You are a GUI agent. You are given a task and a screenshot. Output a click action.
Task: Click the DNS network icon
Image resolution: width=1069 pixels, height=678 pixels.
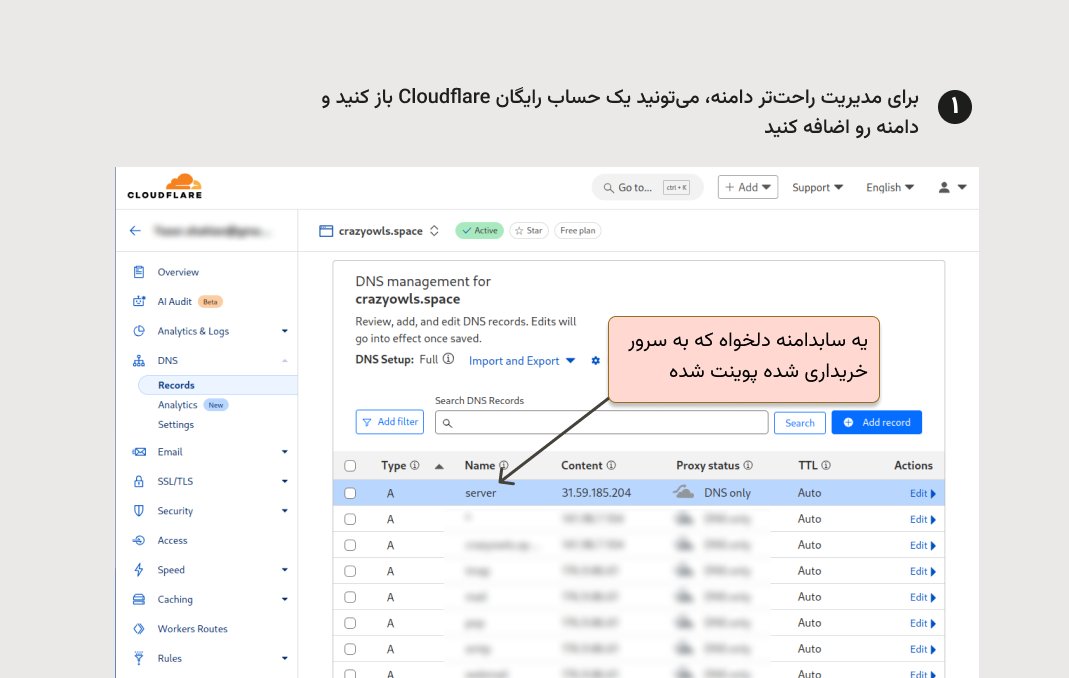tap(139, 360)
